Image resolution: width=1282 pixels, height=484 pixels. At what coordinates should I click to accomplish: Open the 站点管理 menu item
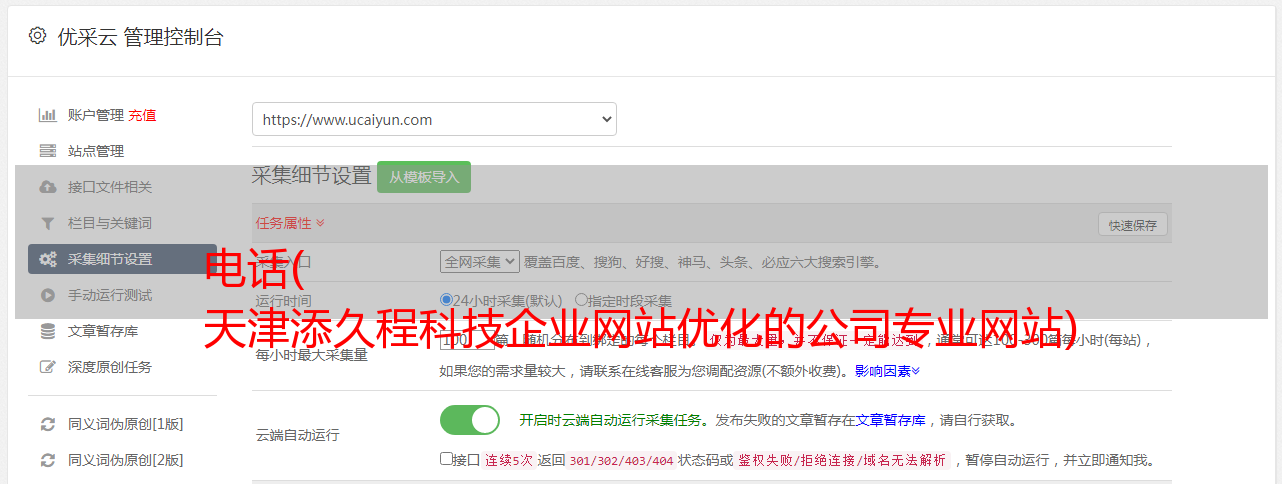pyautogui.click(x=96, y=151)
